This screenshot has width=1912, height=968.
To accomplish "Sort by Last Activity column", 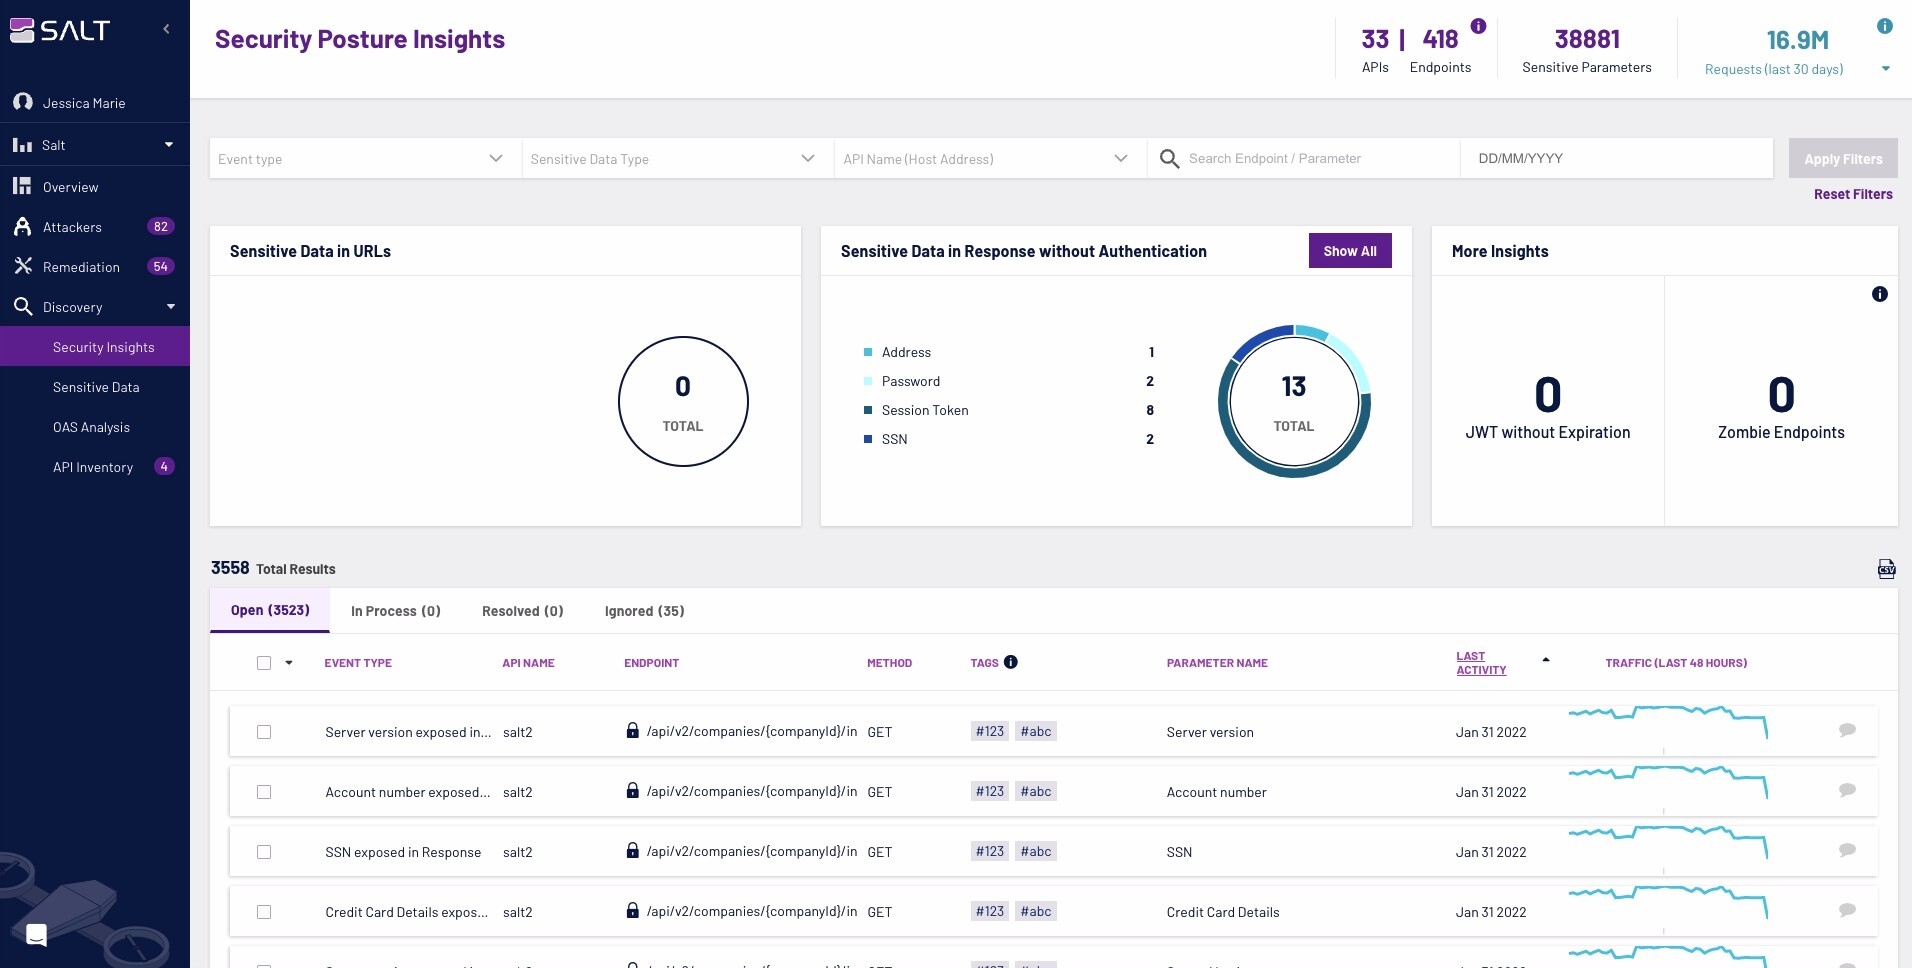I will click(x=1480, y=663).
